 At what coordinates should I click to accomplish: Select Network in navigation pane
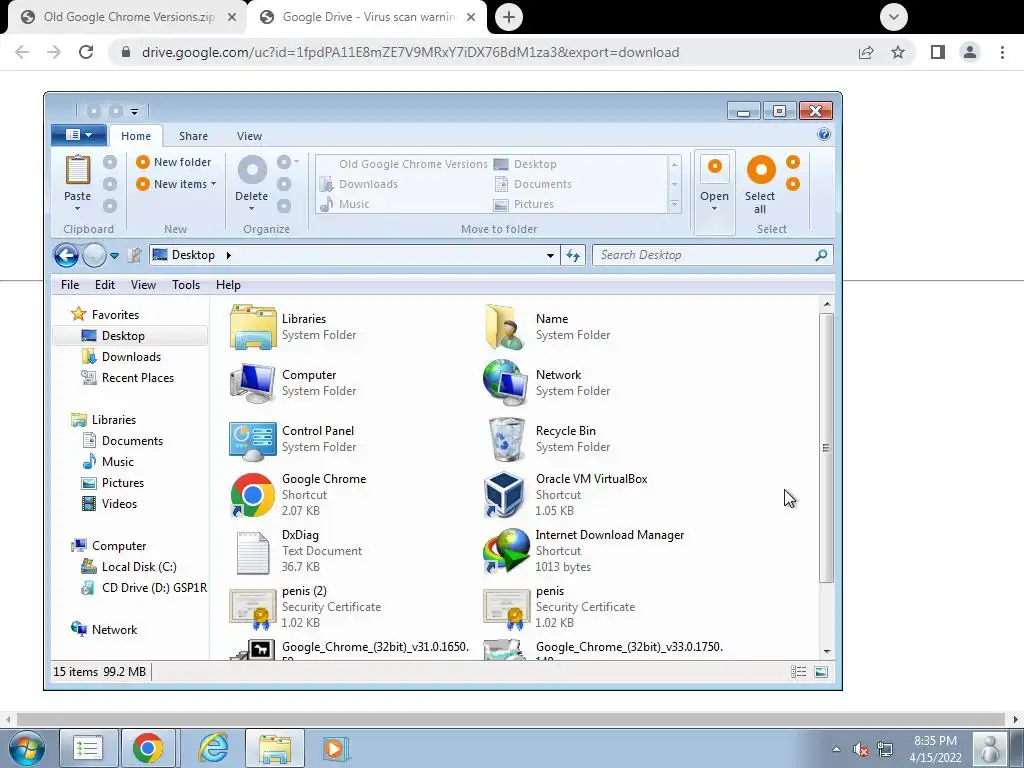pos(114,630)
